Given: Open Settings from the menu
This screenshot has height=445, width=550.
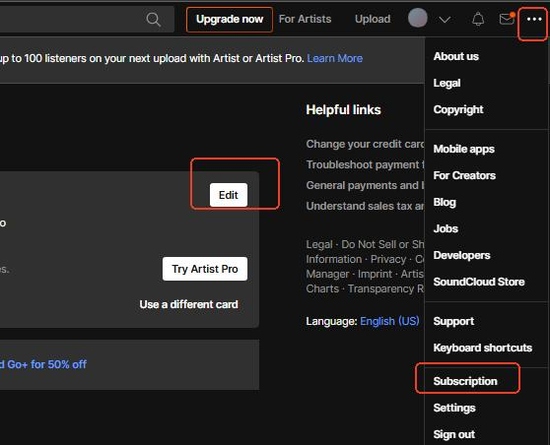Looking at the screenshot, I should pos(454,408).
